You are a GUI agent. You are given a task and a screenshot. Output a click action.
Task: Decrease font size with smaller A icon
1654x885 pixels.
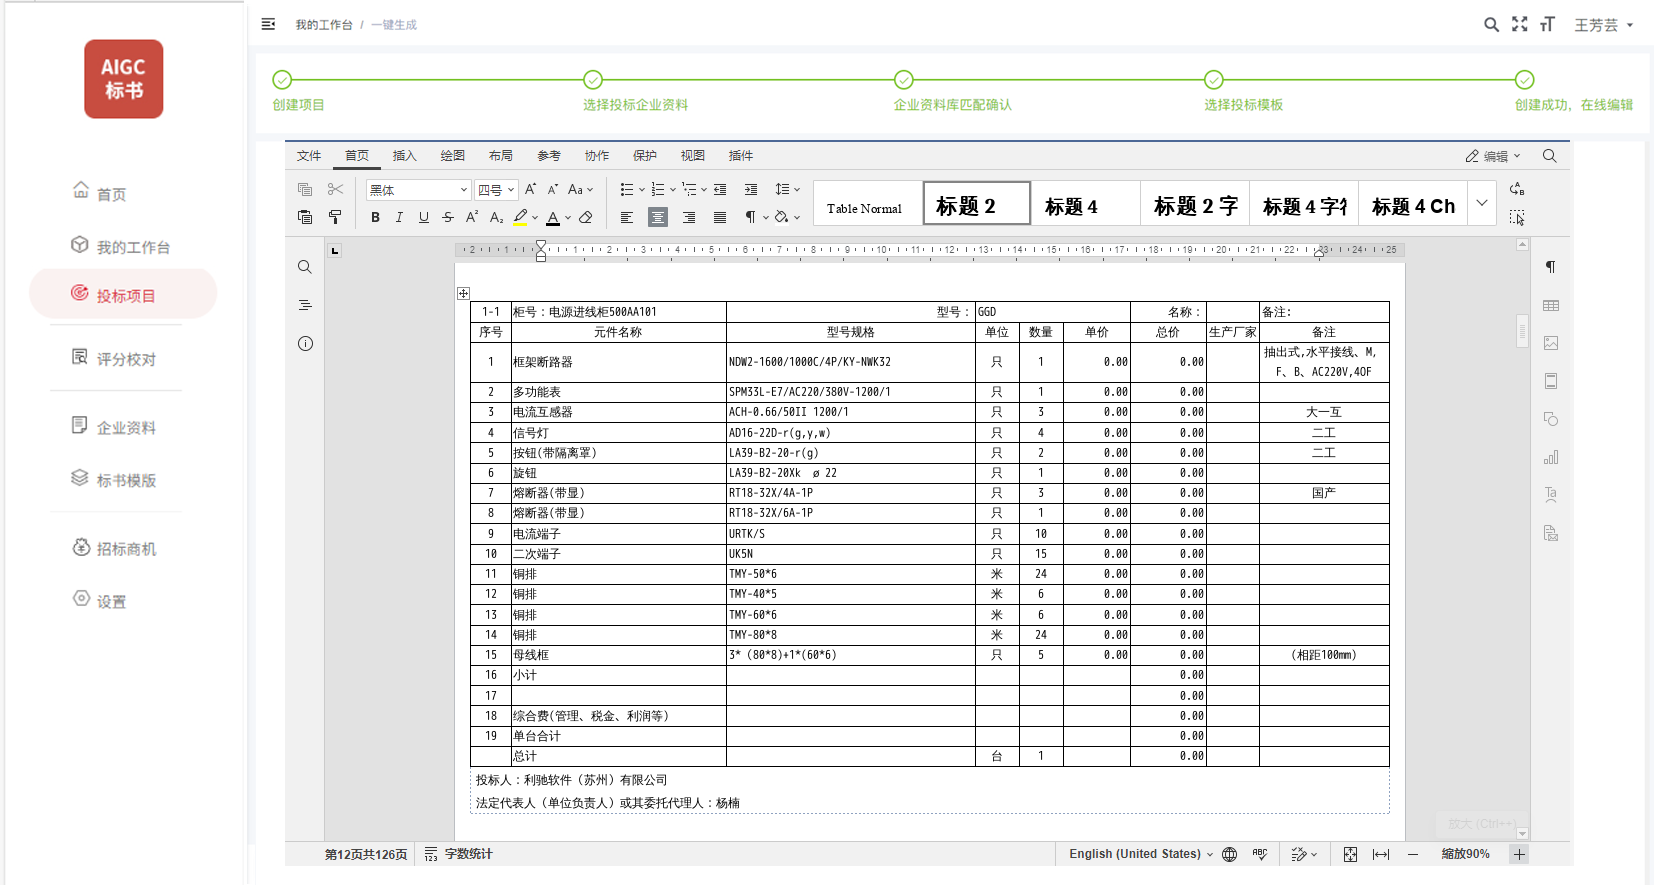tap(553, 189)
